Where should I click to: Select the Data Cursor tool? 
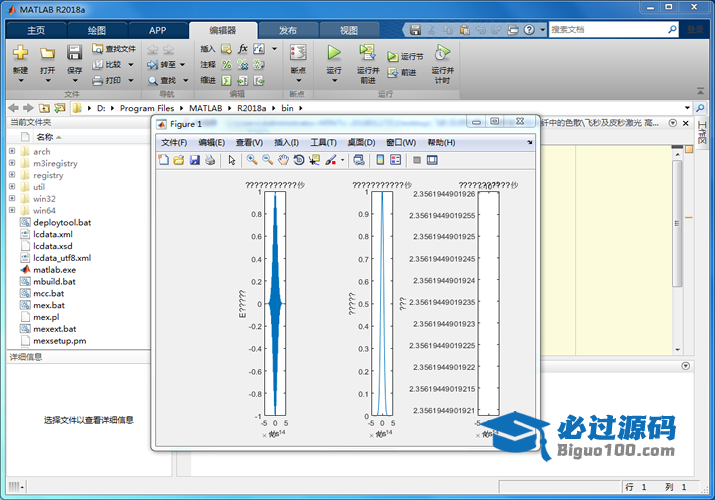(314, 160)
